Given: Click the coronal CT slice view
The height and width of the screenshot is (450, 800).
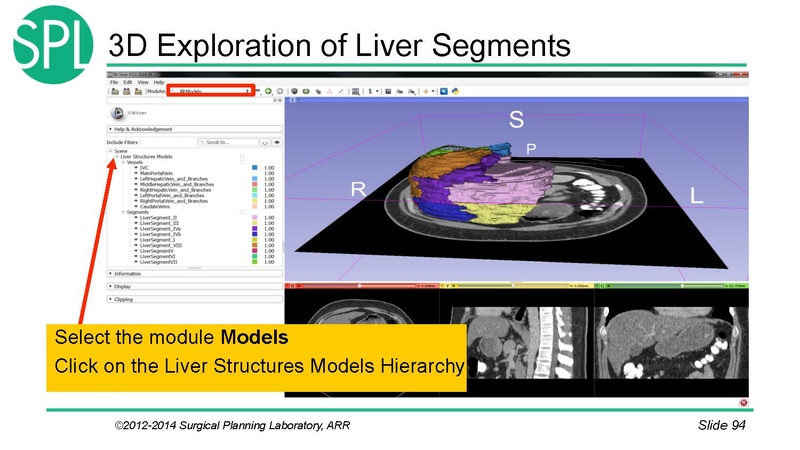Looking at the screenshot, I should (671, 343).
